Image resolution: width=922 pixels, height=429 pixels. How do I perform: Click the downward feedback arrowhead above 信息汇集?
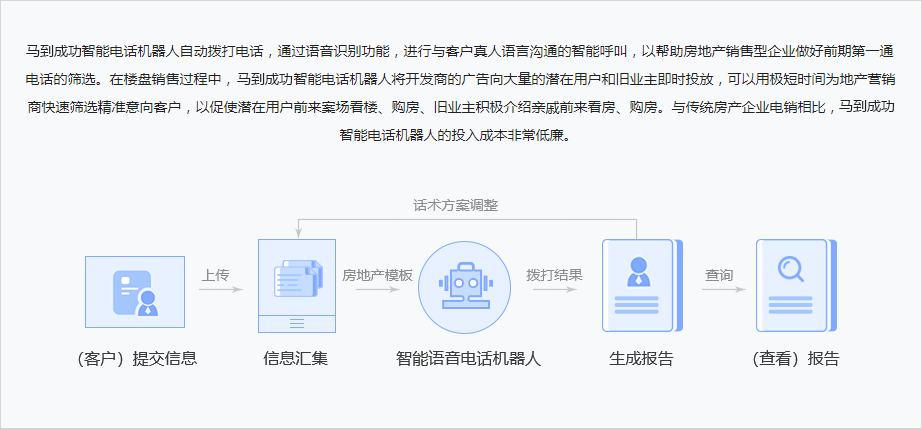point(297,234)
